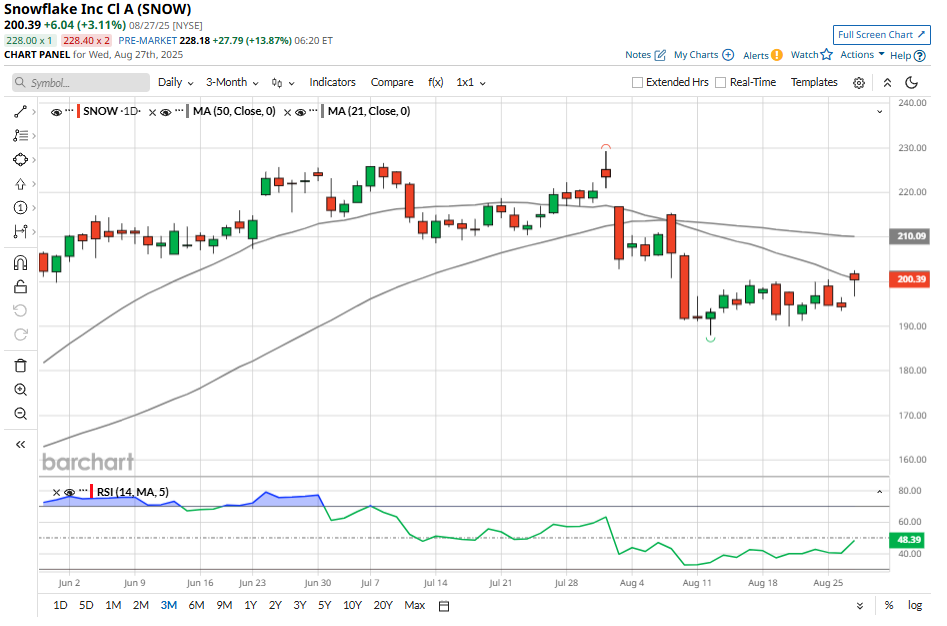The image size is (947, 626).
Task: Select the 1Y time range
Action: click(251, 605)
